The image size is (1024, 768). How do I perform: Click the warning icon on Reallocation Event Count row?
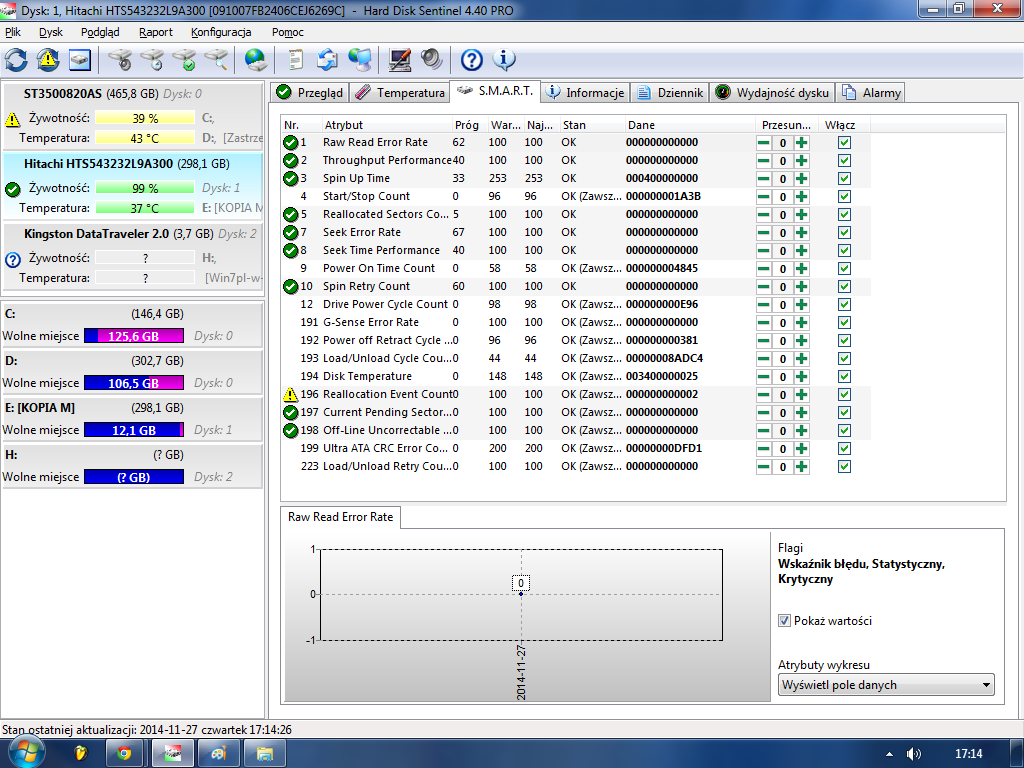[290, 394]
